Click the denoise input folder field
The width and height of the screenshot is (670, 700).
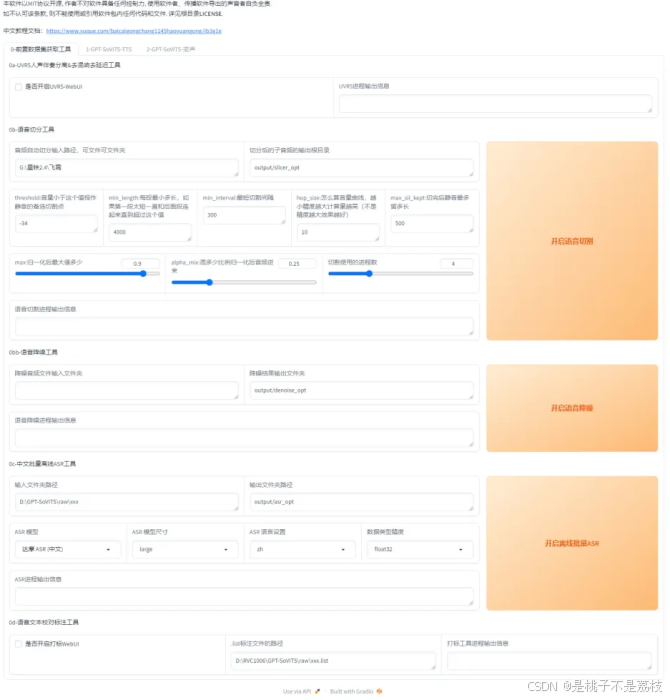127,390
